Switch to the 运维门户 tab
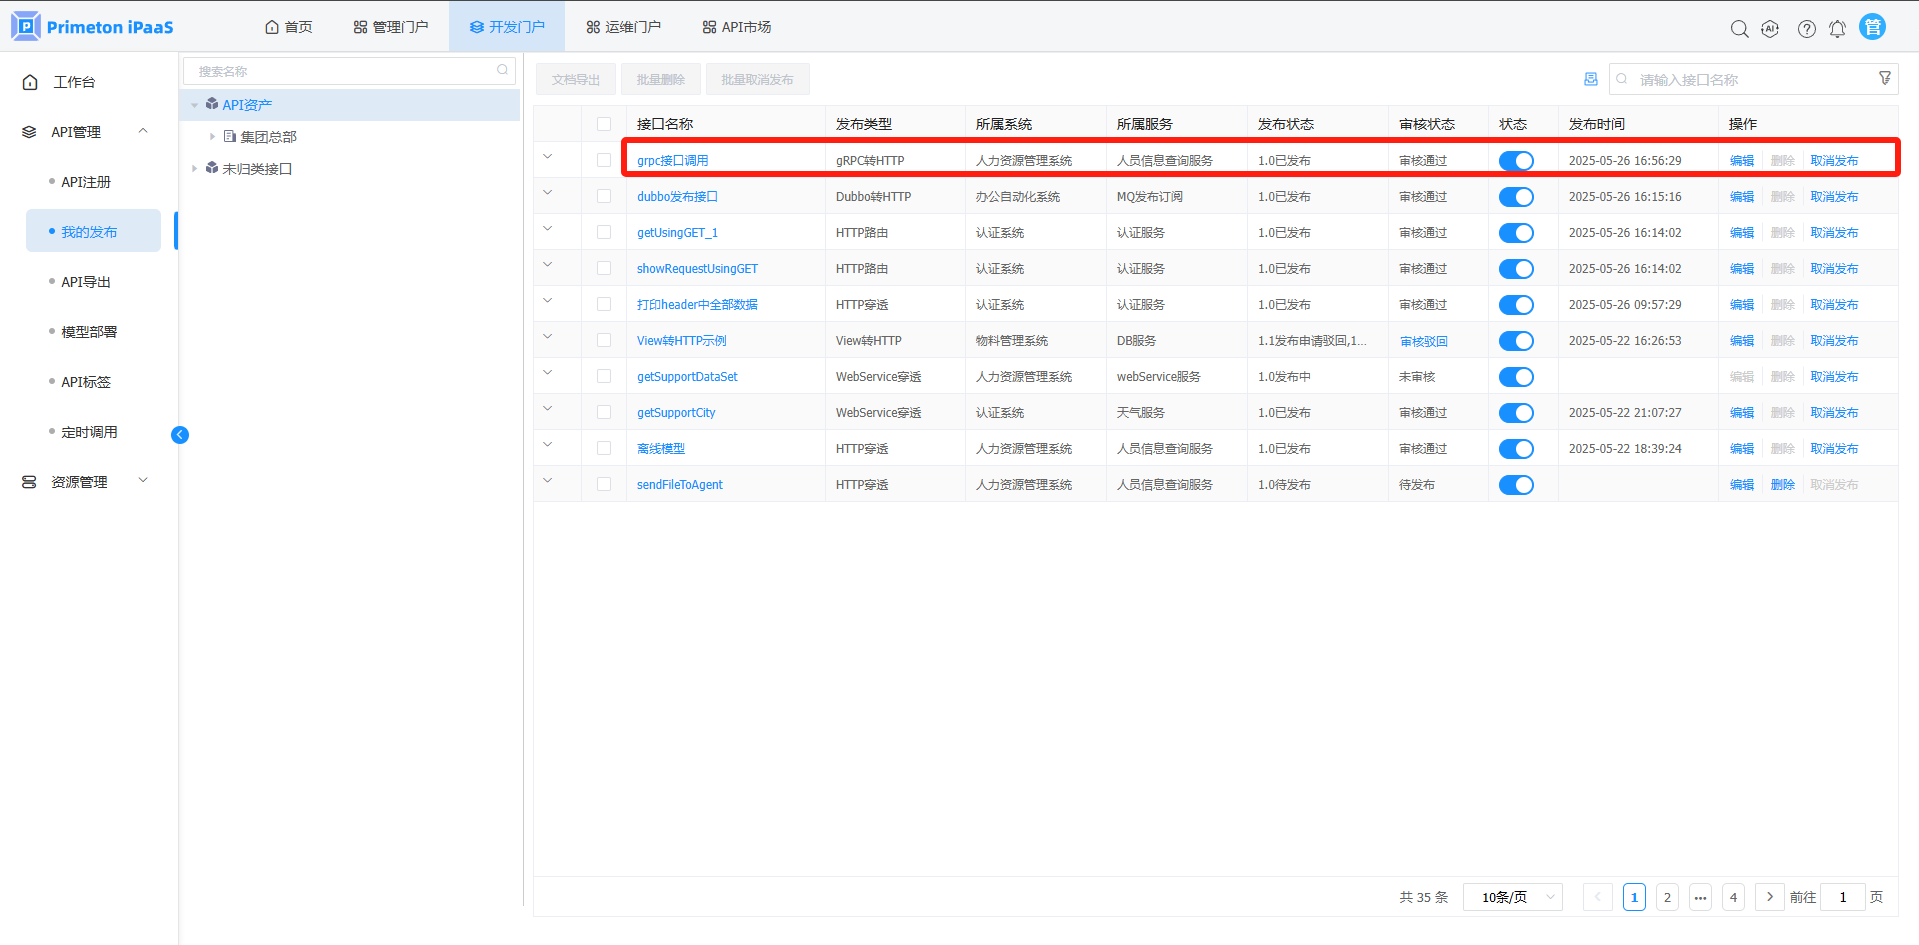 (623, 27)
